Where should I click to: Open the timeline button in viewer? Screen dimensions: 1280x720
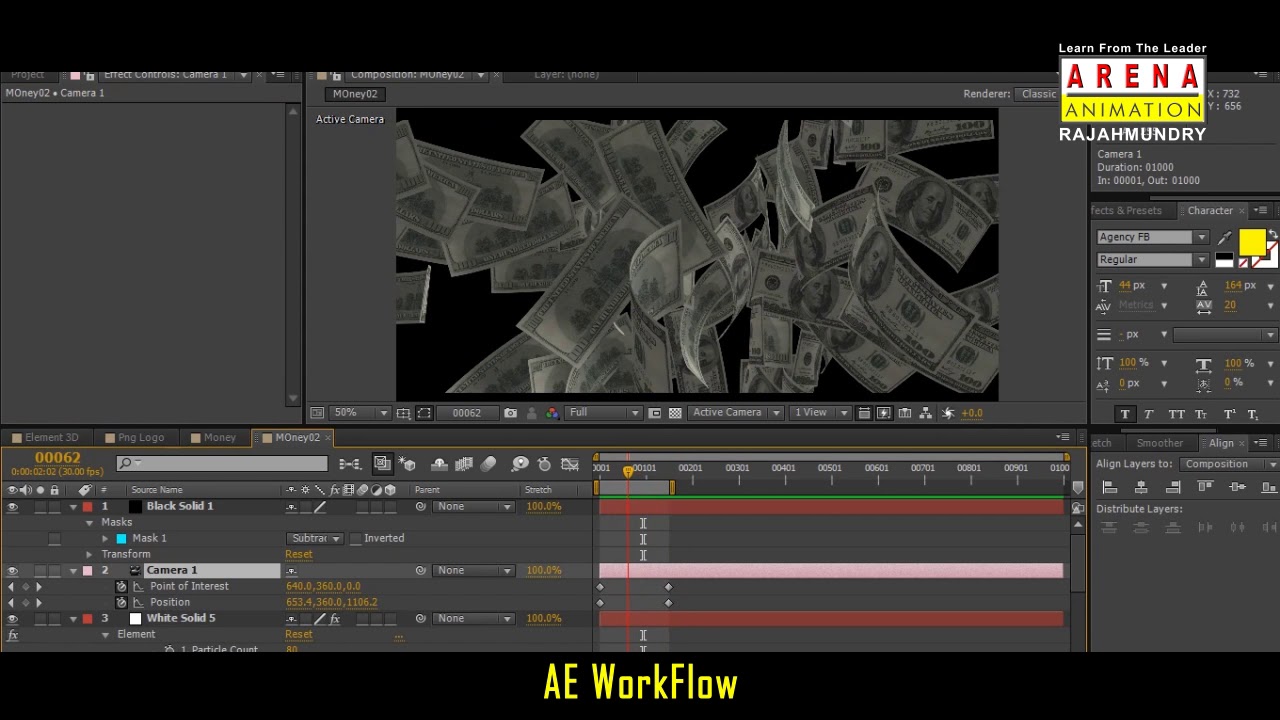[905, 413]
